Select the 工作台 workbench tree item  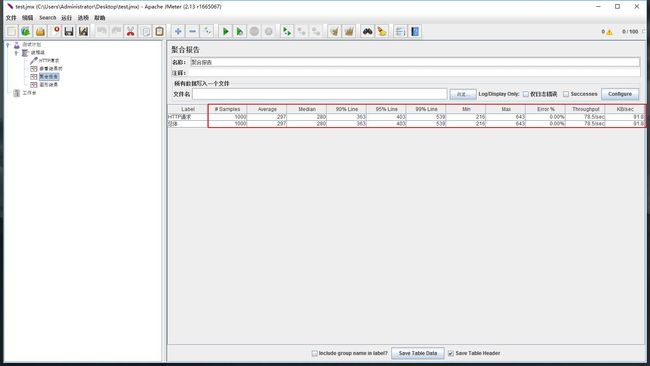coord(29,93)
